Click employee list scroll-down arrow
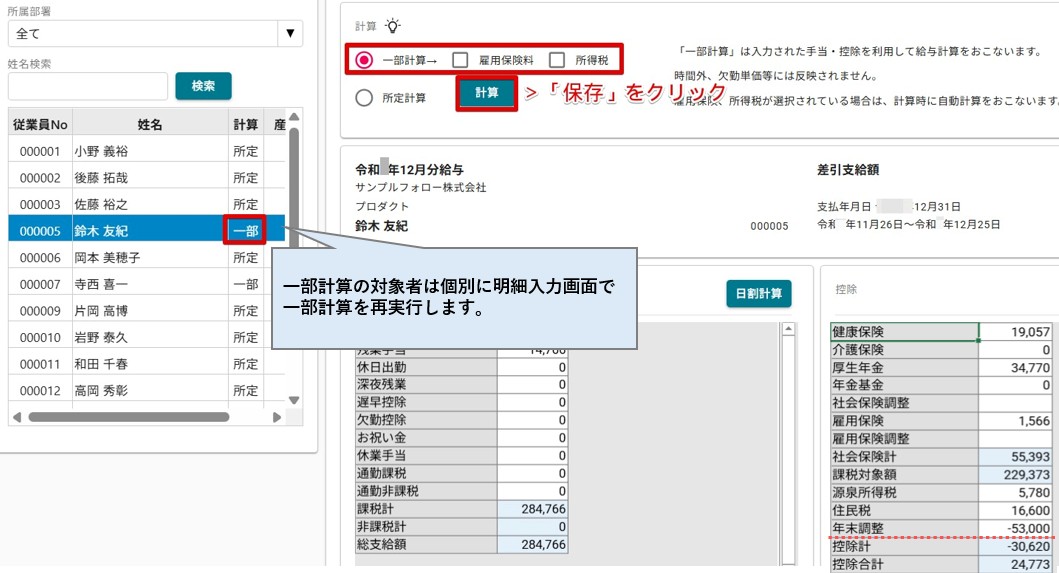The height and width of the screenshot is (573, 1059). tap(294, 400)
